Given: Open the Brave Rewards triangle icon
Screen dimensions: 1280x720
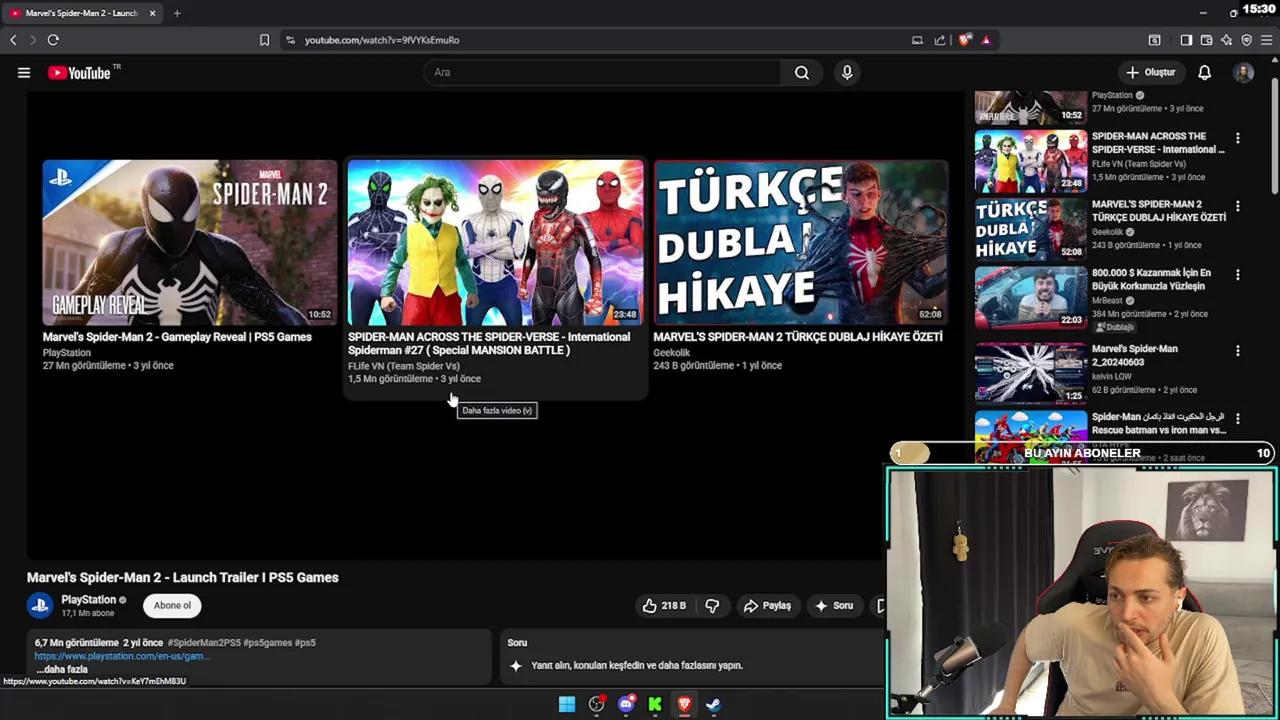Looking at the screenshot, I should click(986, 40).
